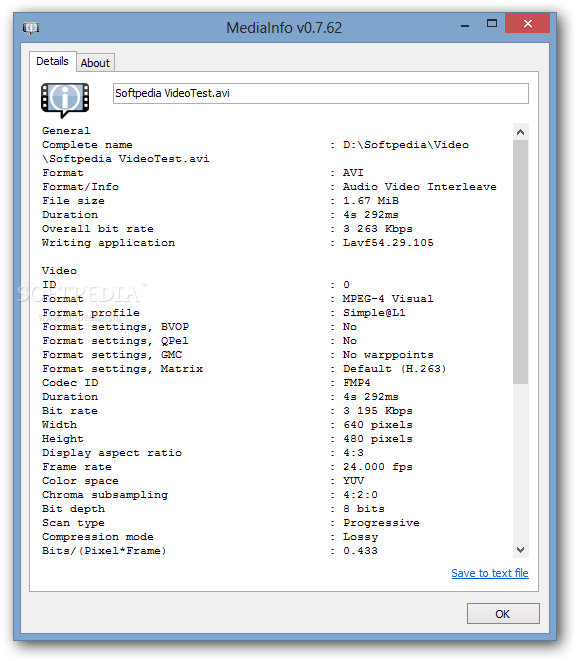577x661 pixels.
Task: Click the 'No warppoints' GMC value
Action: tap(388, 355)
